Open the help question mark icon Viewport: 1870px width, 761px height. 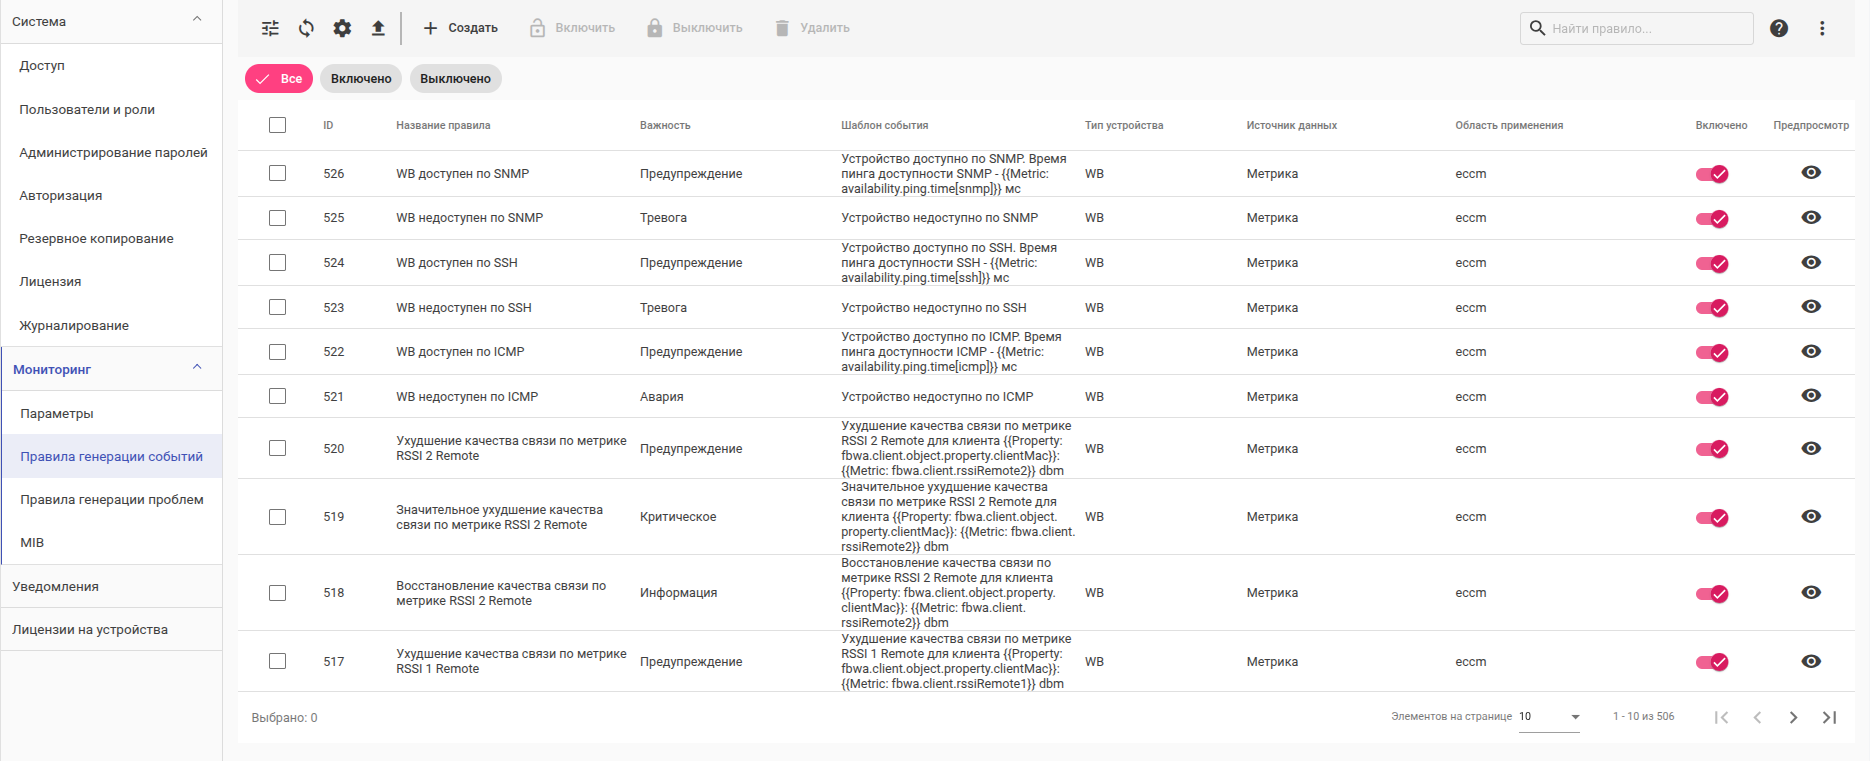click(1779, 28)
